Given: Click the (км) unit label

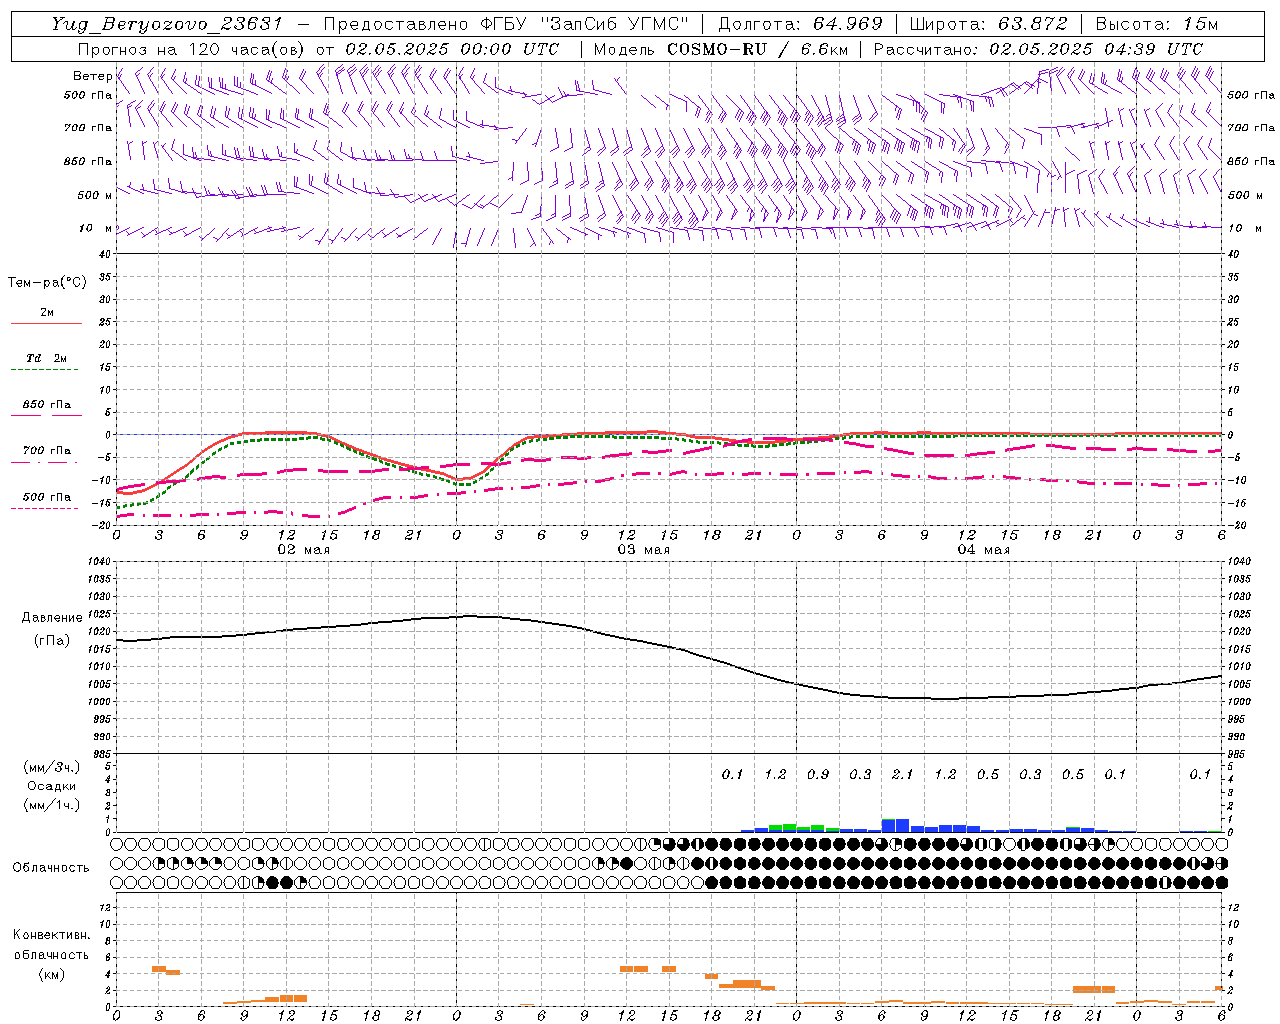Looking at the screenshot, I should point(51,974).
